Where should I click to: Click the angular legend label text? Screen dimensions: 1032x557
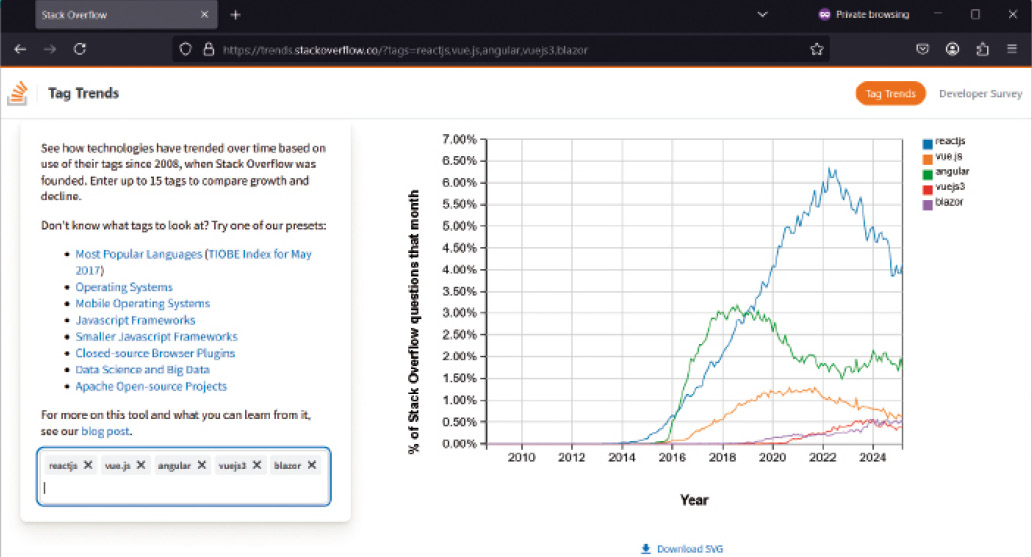[952, 171]
